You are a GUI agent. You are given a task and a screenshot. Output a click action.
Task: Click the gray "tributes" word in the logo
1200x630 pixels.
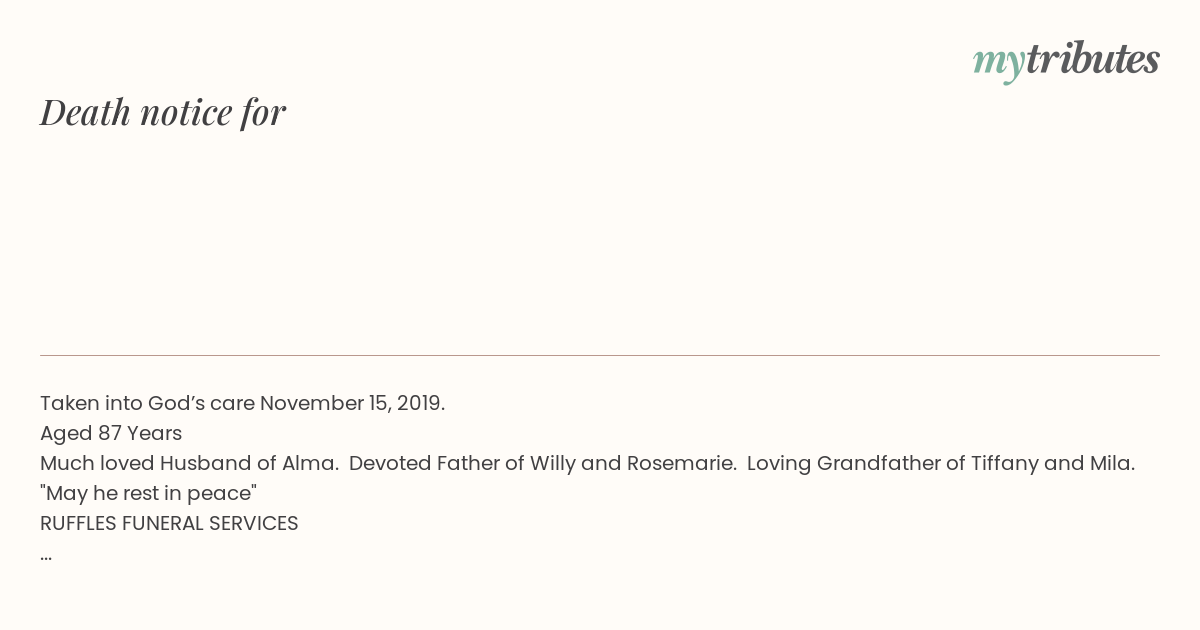tap(1092, 59)
